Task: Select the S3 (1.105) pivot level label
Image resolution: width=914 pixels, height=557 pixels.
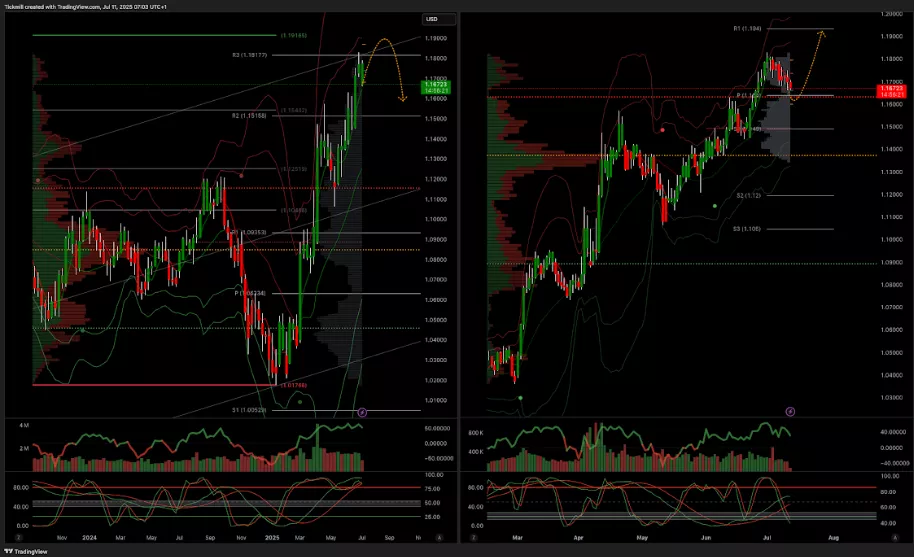Action: 748,229
